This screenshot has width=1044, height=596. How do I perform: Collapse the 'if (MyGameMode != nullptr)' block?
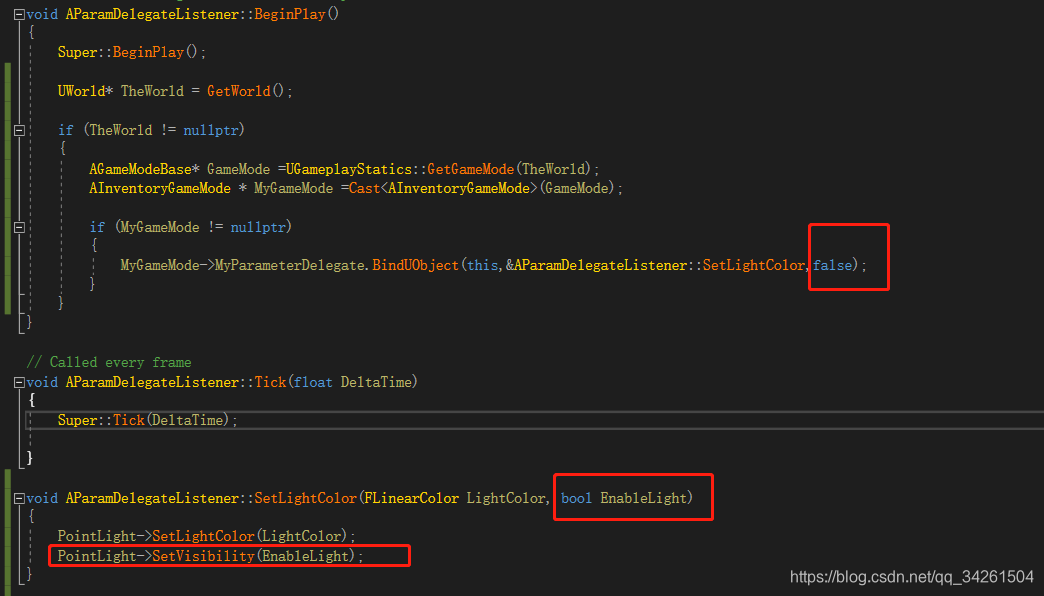coord(19,227)
